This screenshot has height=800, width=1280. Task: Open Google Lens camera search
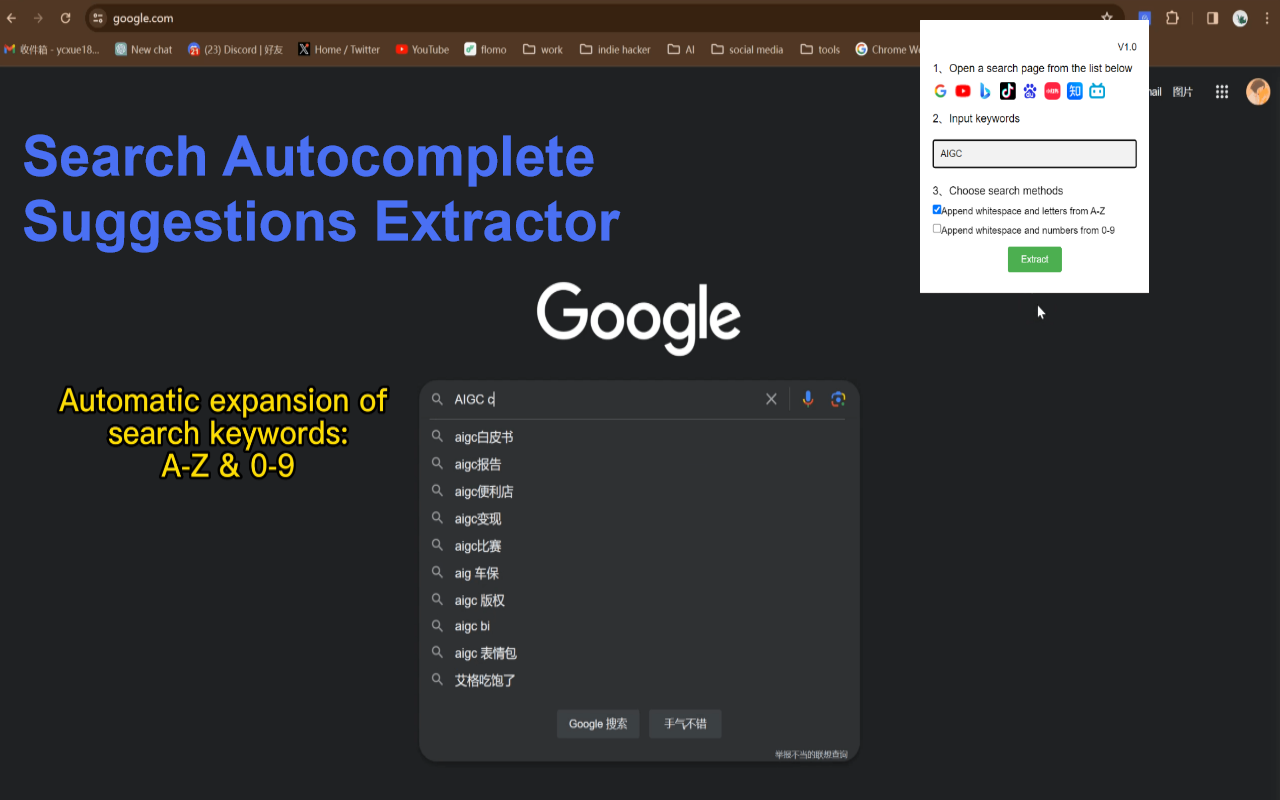pos(837,398)
